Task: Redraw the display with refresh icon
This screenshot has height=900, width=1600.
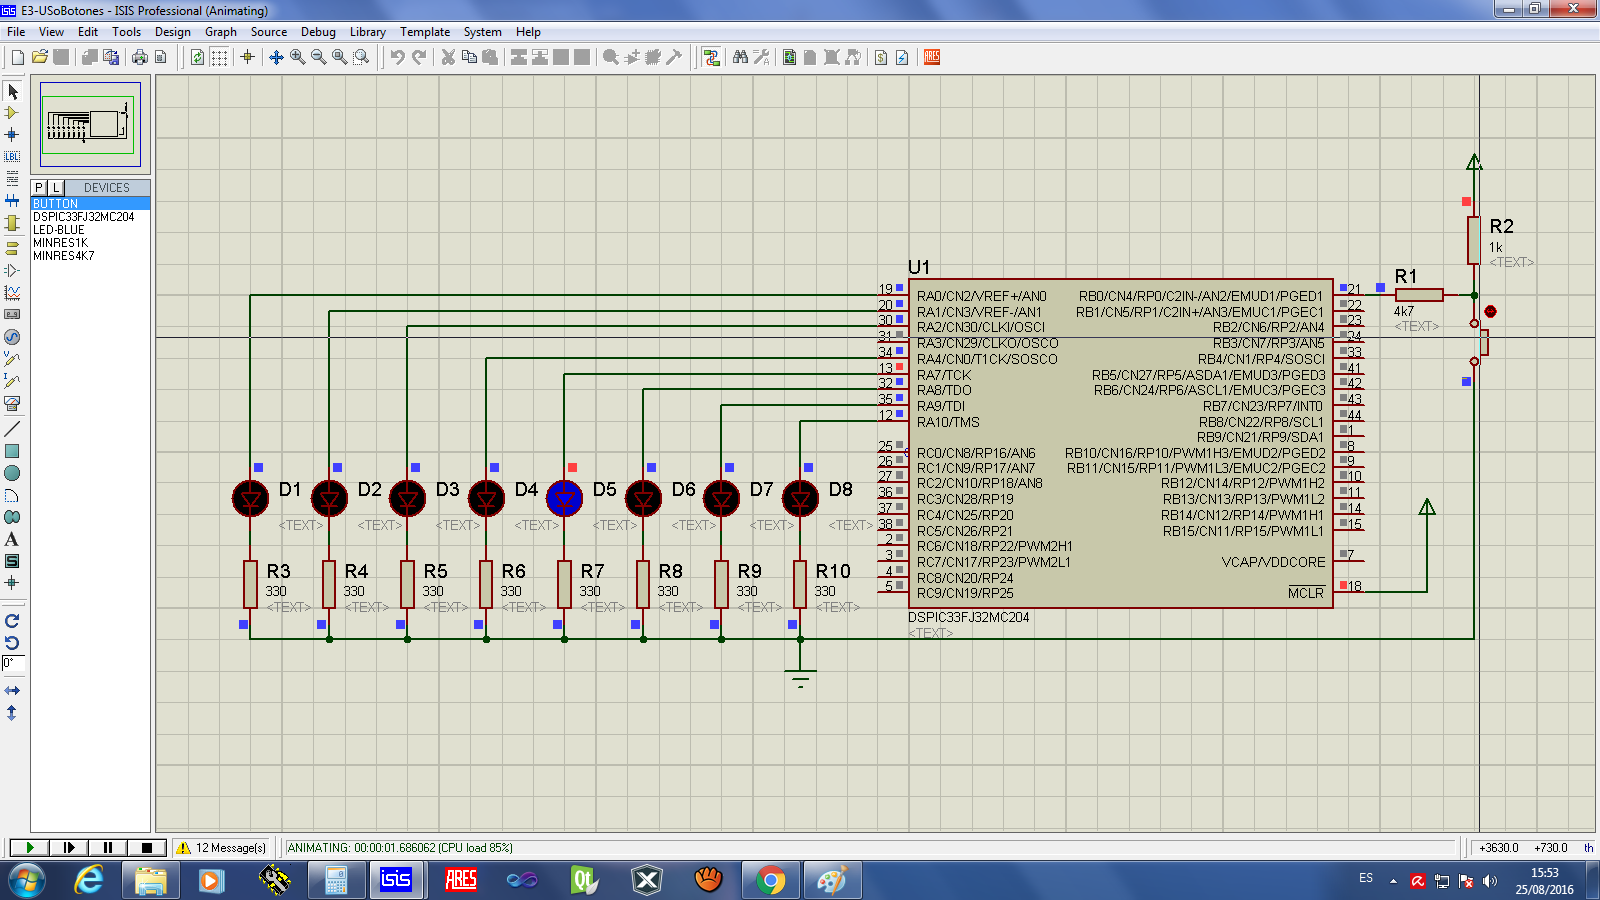Action: (198, 57)
